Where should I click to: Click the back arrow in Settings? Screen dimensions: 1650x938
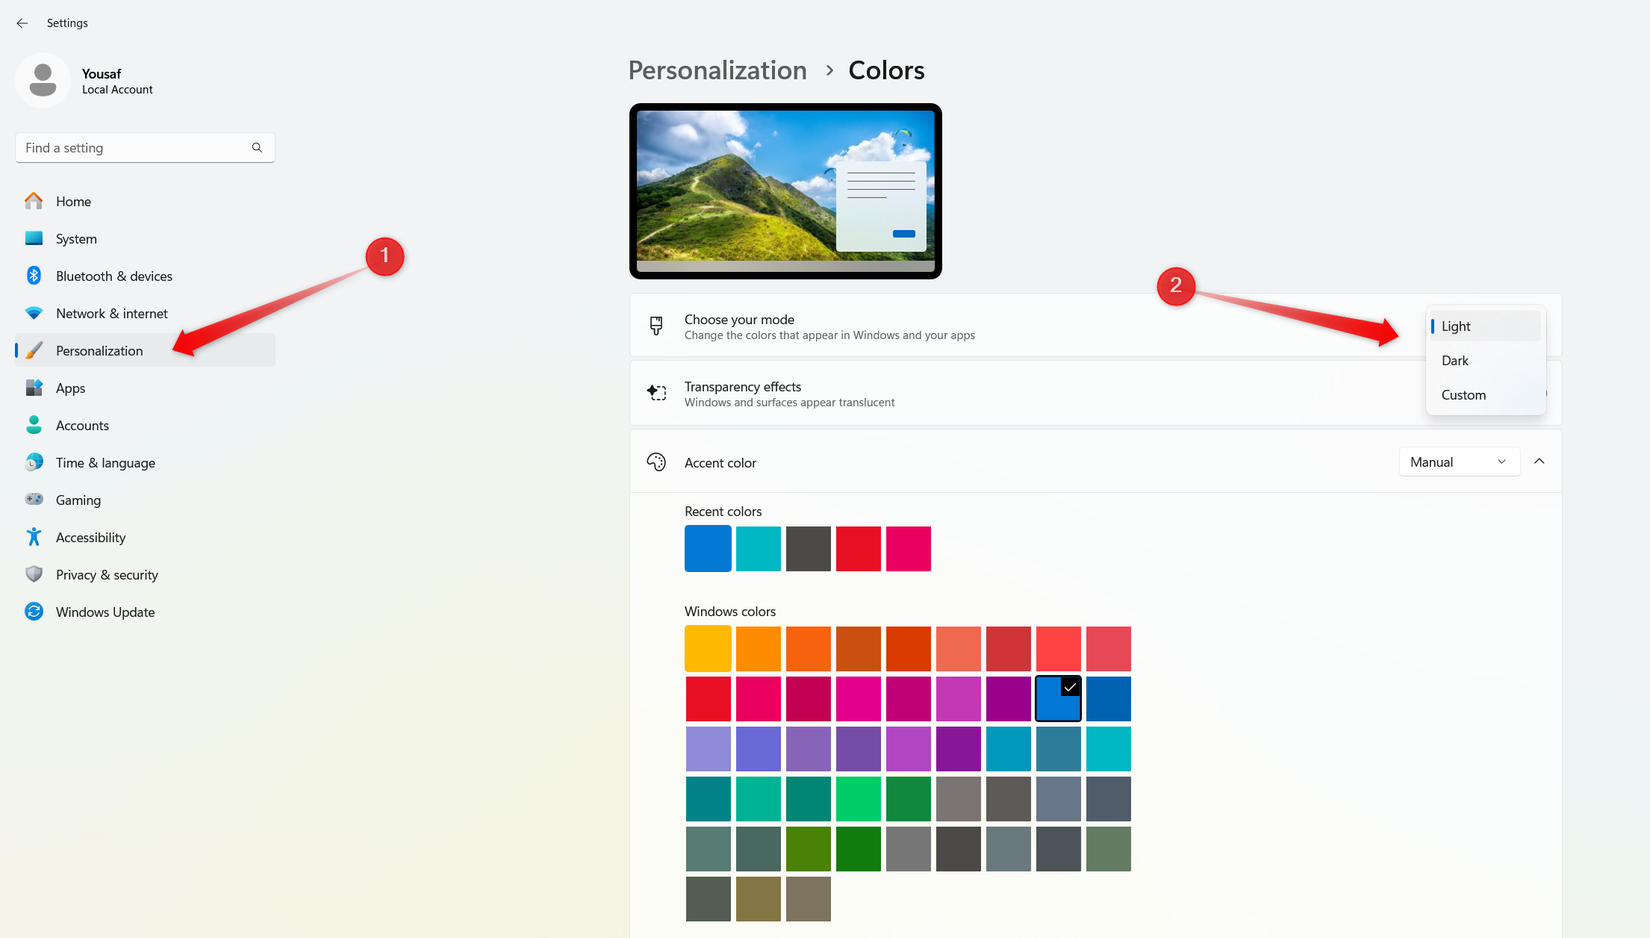click(22, 22)
